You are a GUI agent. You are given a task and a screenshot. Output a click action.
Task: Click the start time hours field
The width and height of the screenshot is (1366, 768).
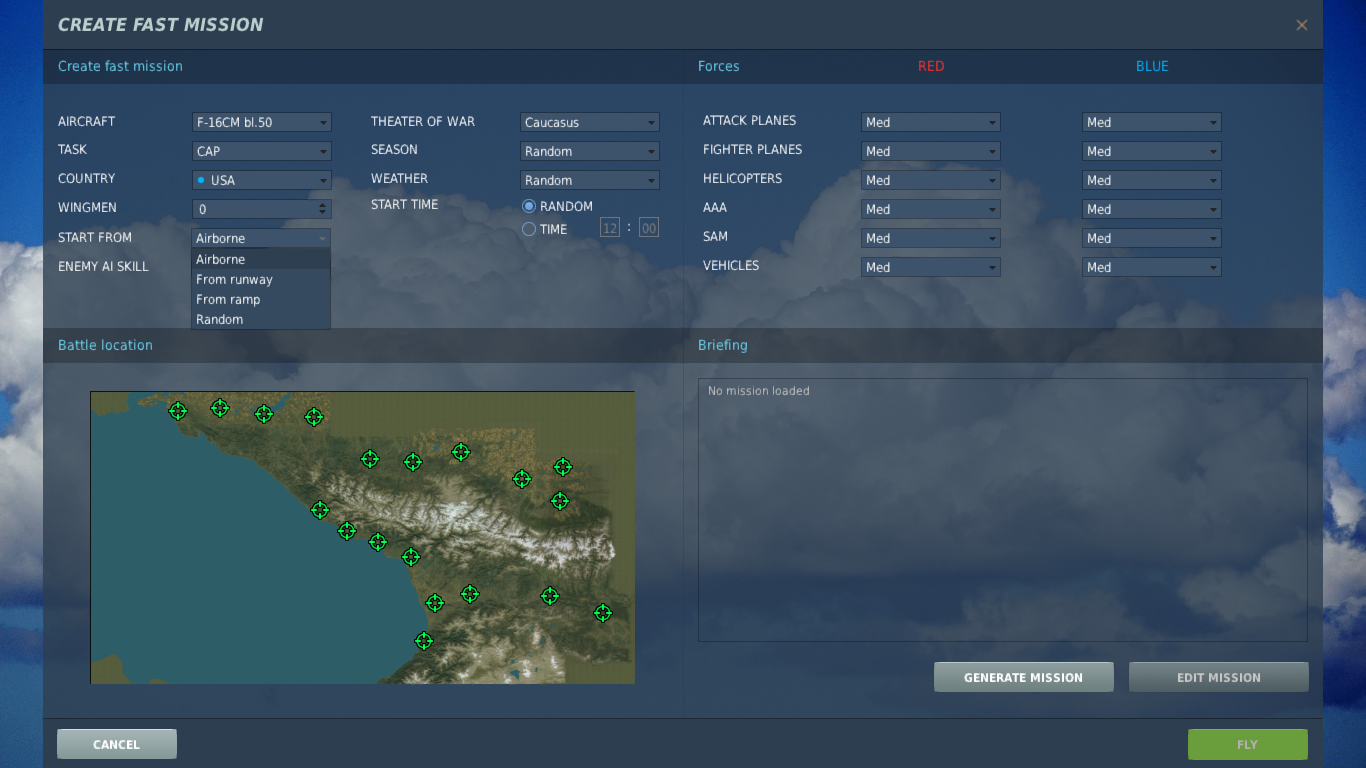610,228
